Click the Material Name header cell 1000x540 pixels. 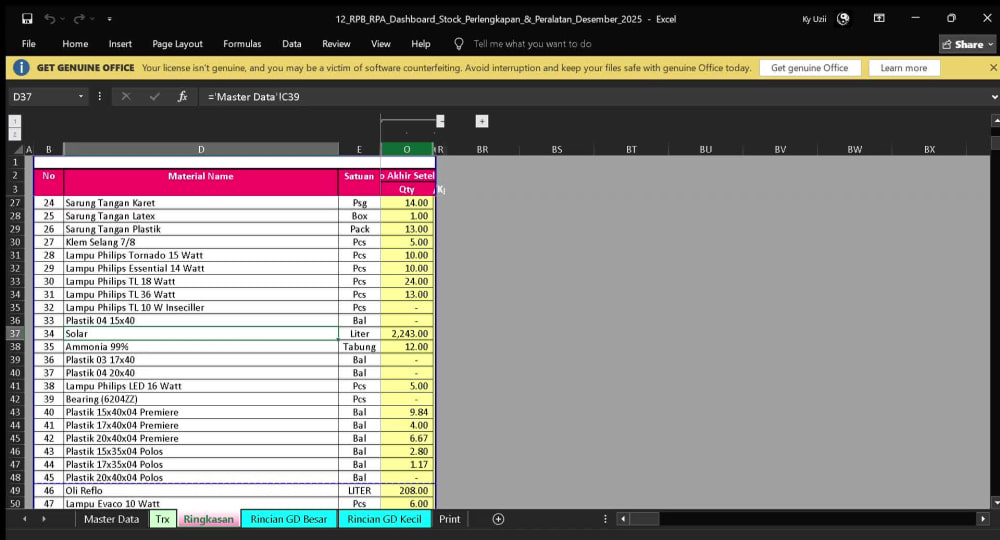coord(201,182)
